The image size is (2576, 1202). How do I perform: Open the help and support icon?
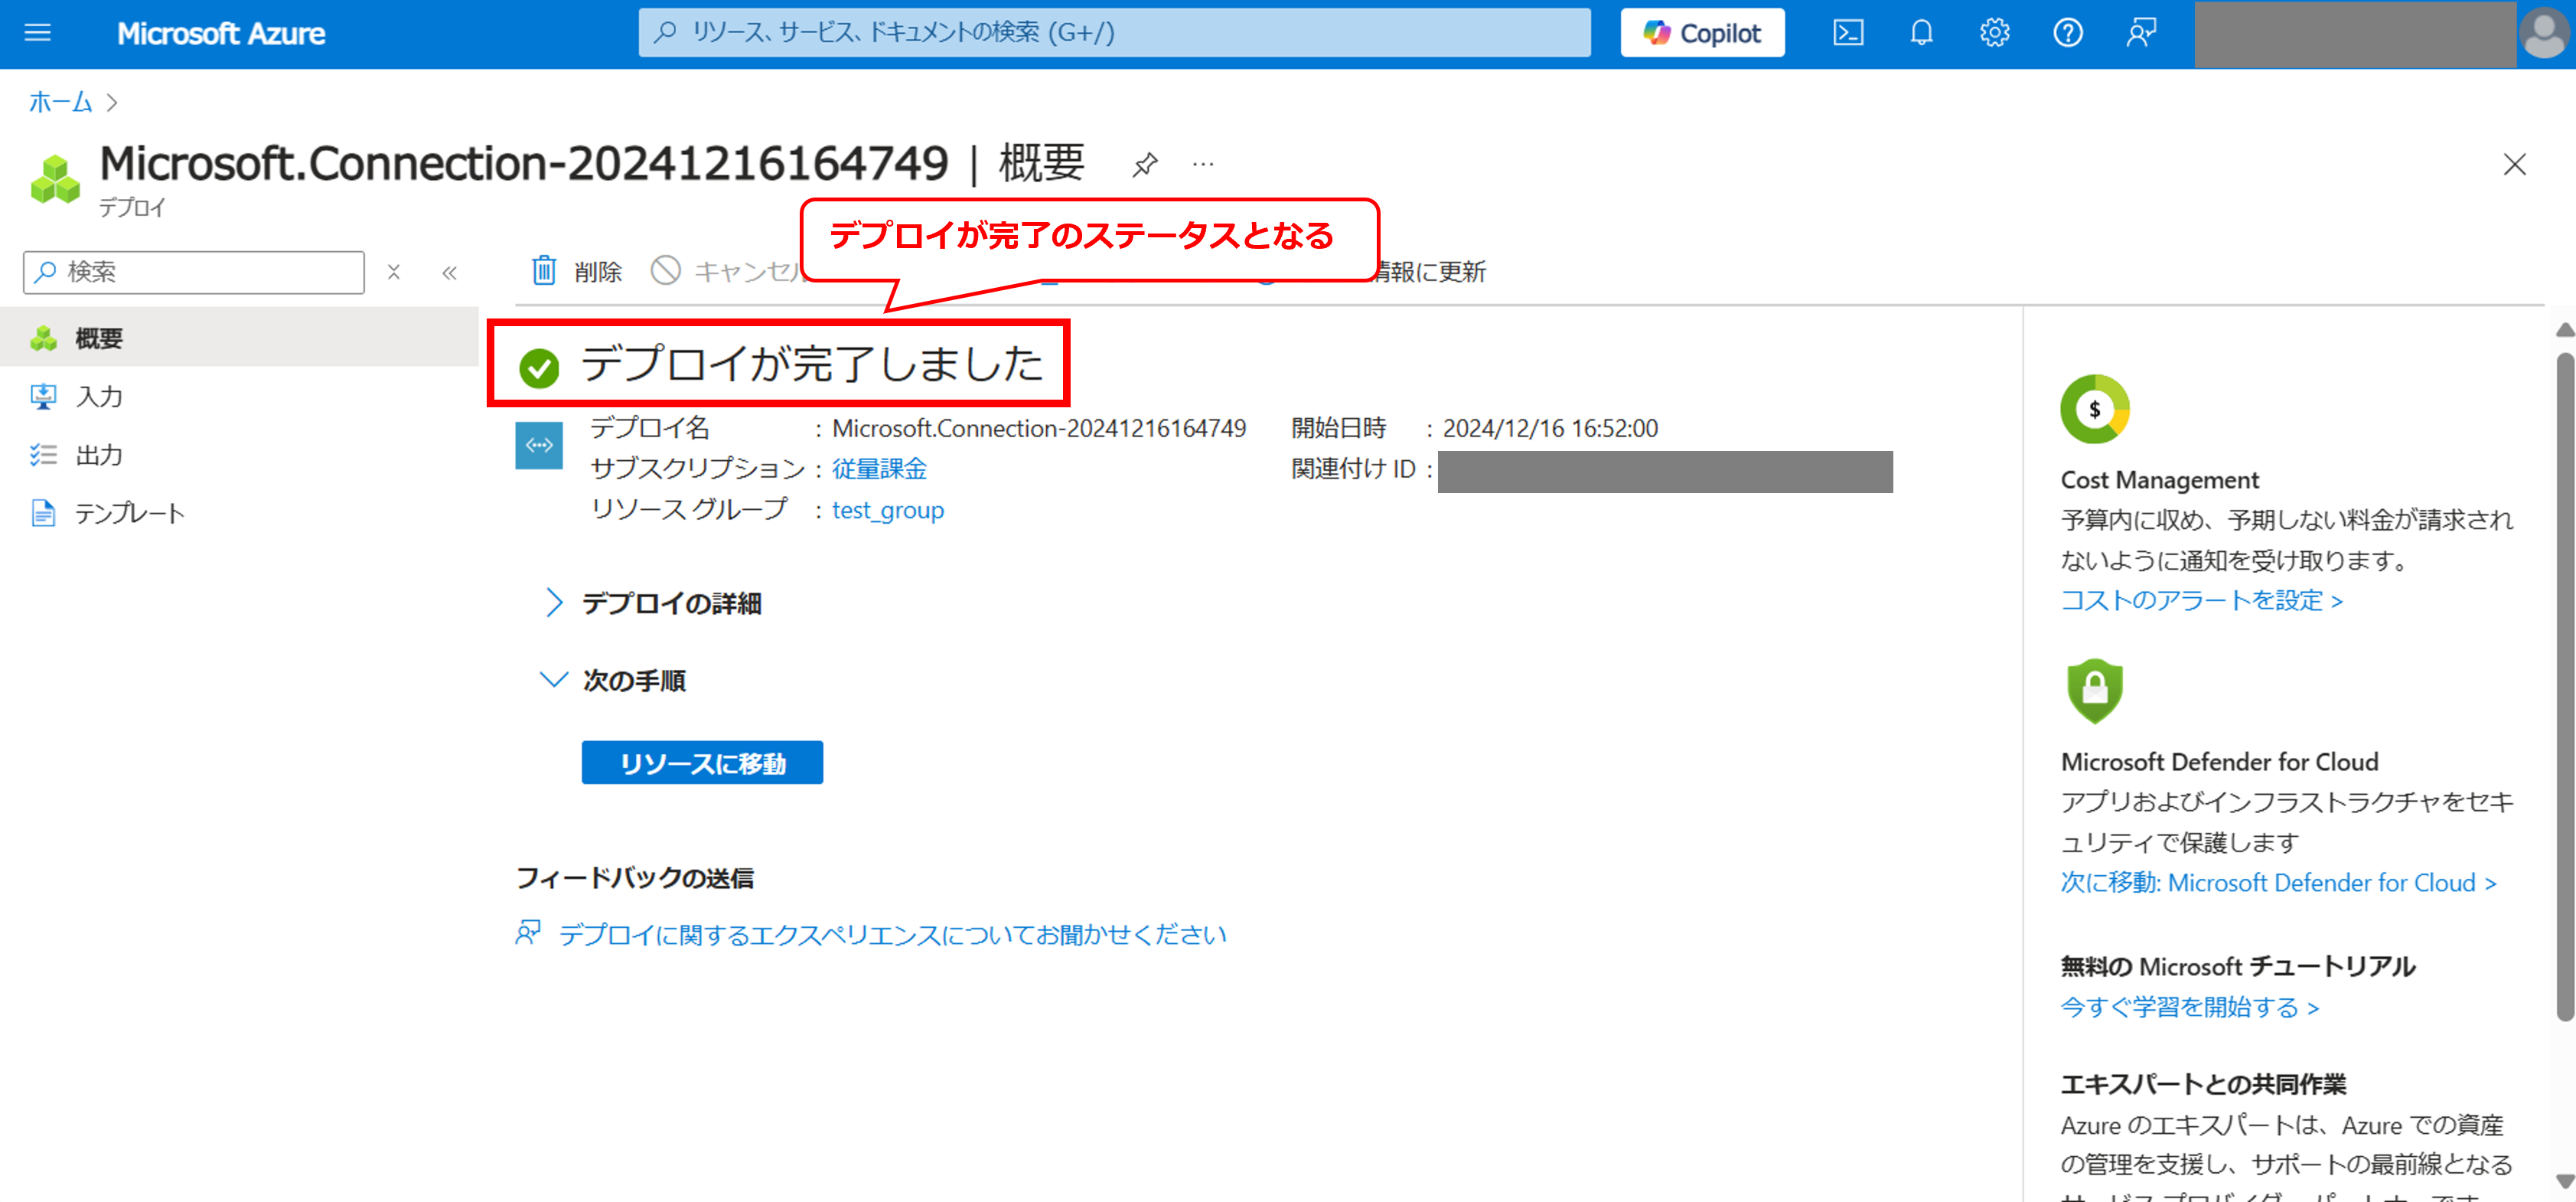(x=2067, y=33)
